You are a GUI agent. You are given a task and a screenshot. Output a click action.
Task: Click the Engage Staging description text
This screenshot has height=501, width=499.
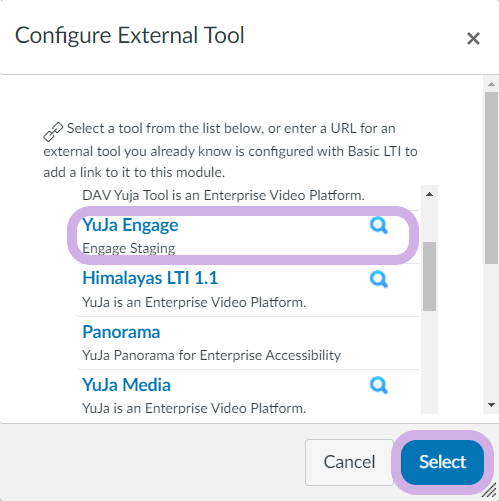click(x=129, y=248)
